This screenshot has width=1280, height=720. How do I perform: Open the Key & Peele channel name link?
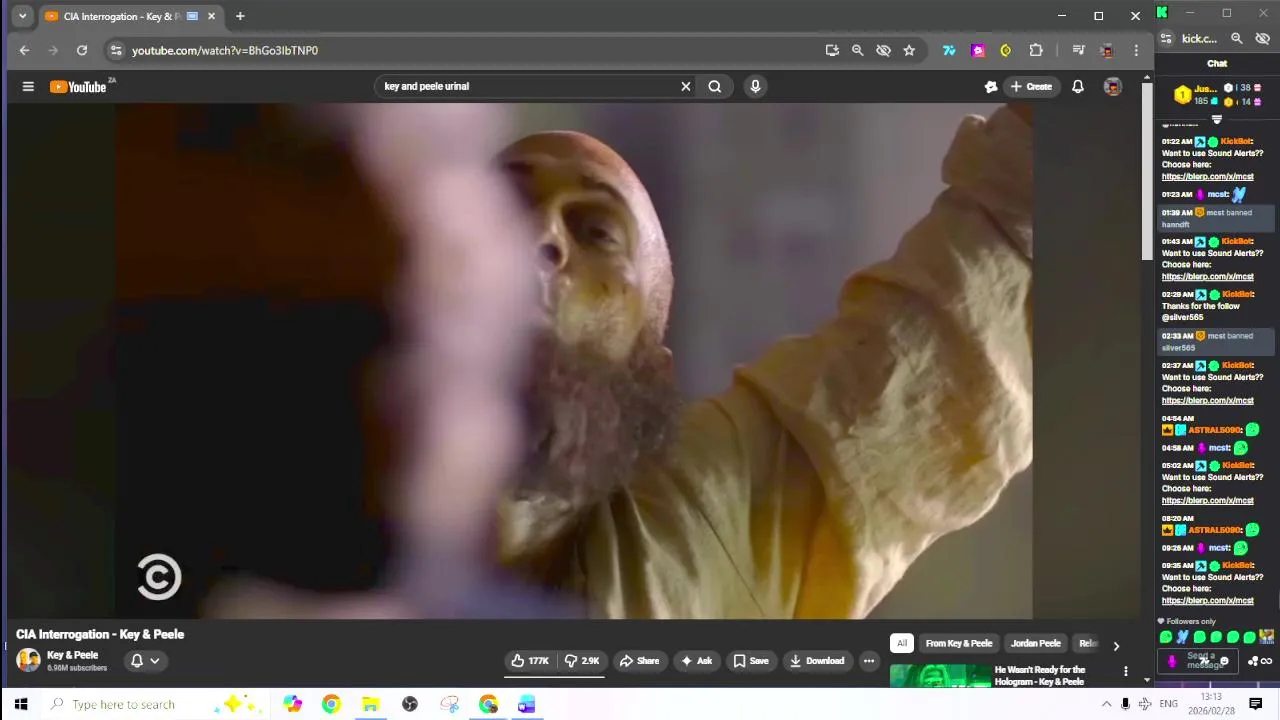[x=72, y=655]
